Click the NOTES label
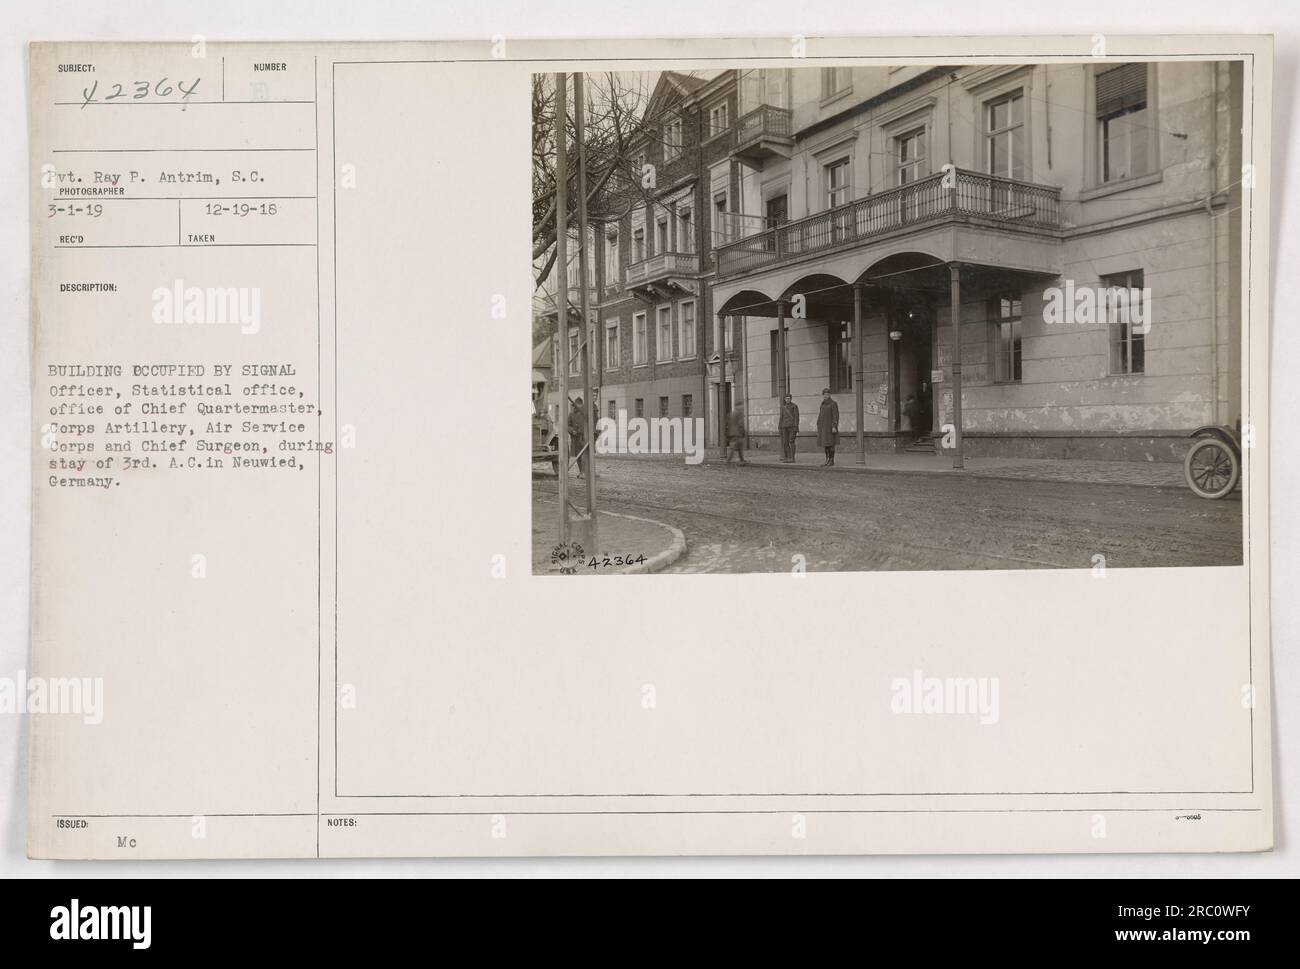1300x969 pixels. (x=341, y=824)
